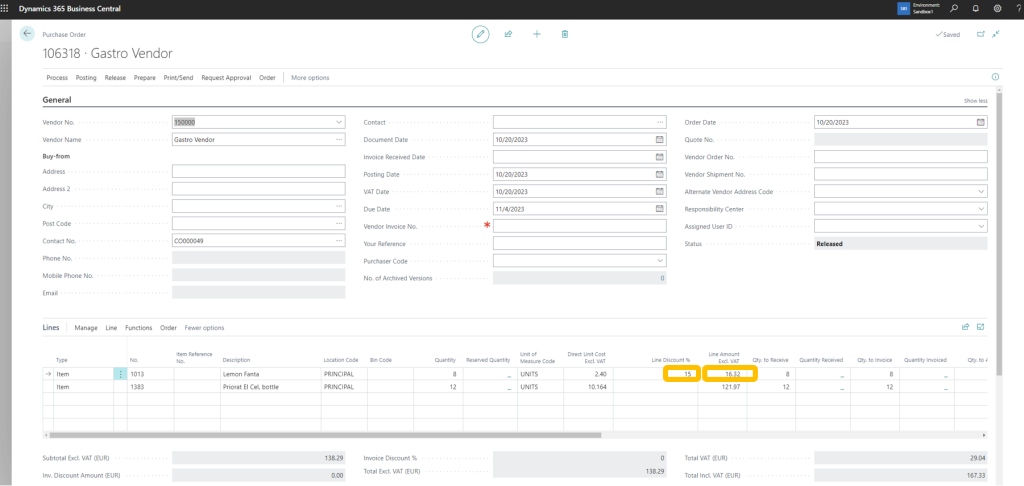The width and height of the screenshot is (1024, 486).
Task: Expand Alternate Vendor Address Code dropdown
Action: [981, 191]
